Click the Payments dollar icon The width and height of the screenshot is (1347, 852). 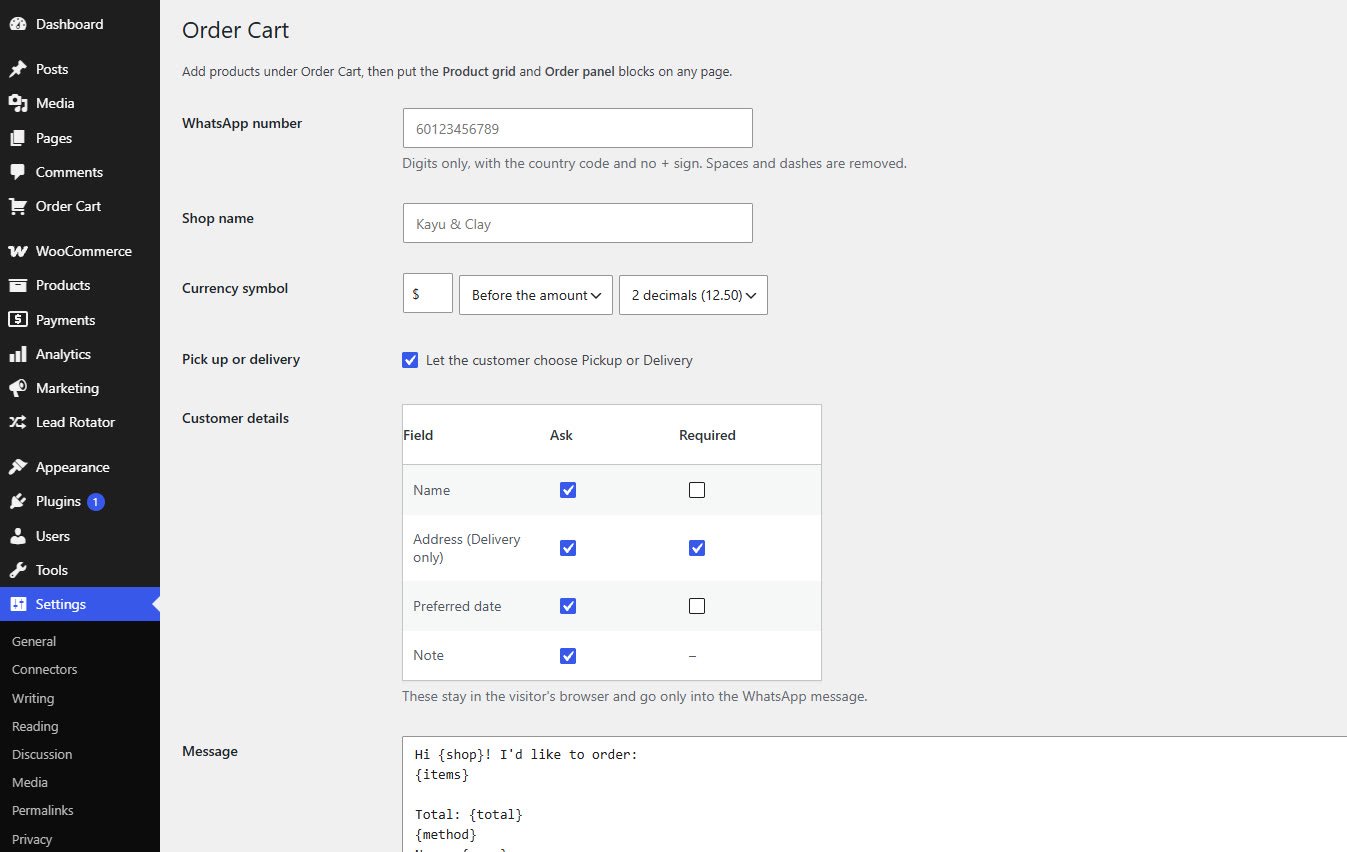(18, 320)
